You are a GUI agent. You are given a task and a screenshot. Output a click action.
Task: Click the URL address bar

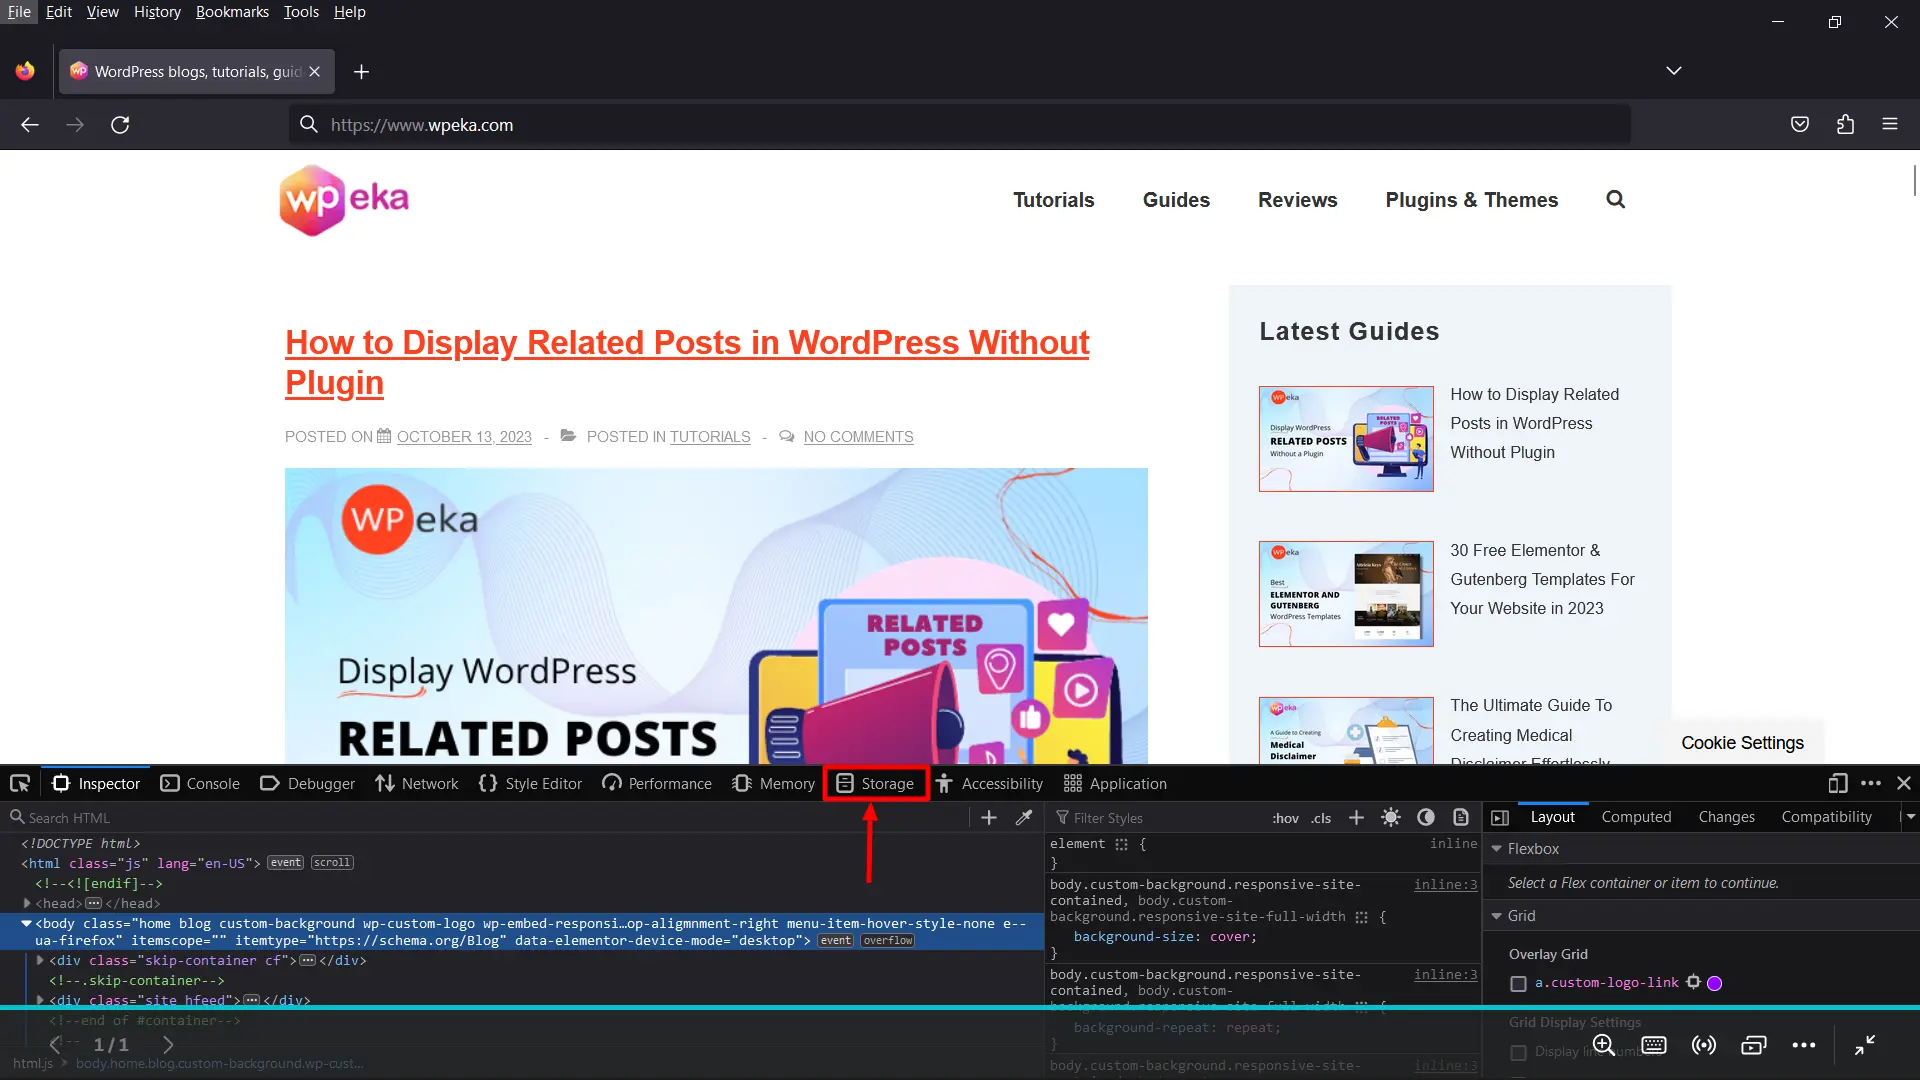point(960,125)
